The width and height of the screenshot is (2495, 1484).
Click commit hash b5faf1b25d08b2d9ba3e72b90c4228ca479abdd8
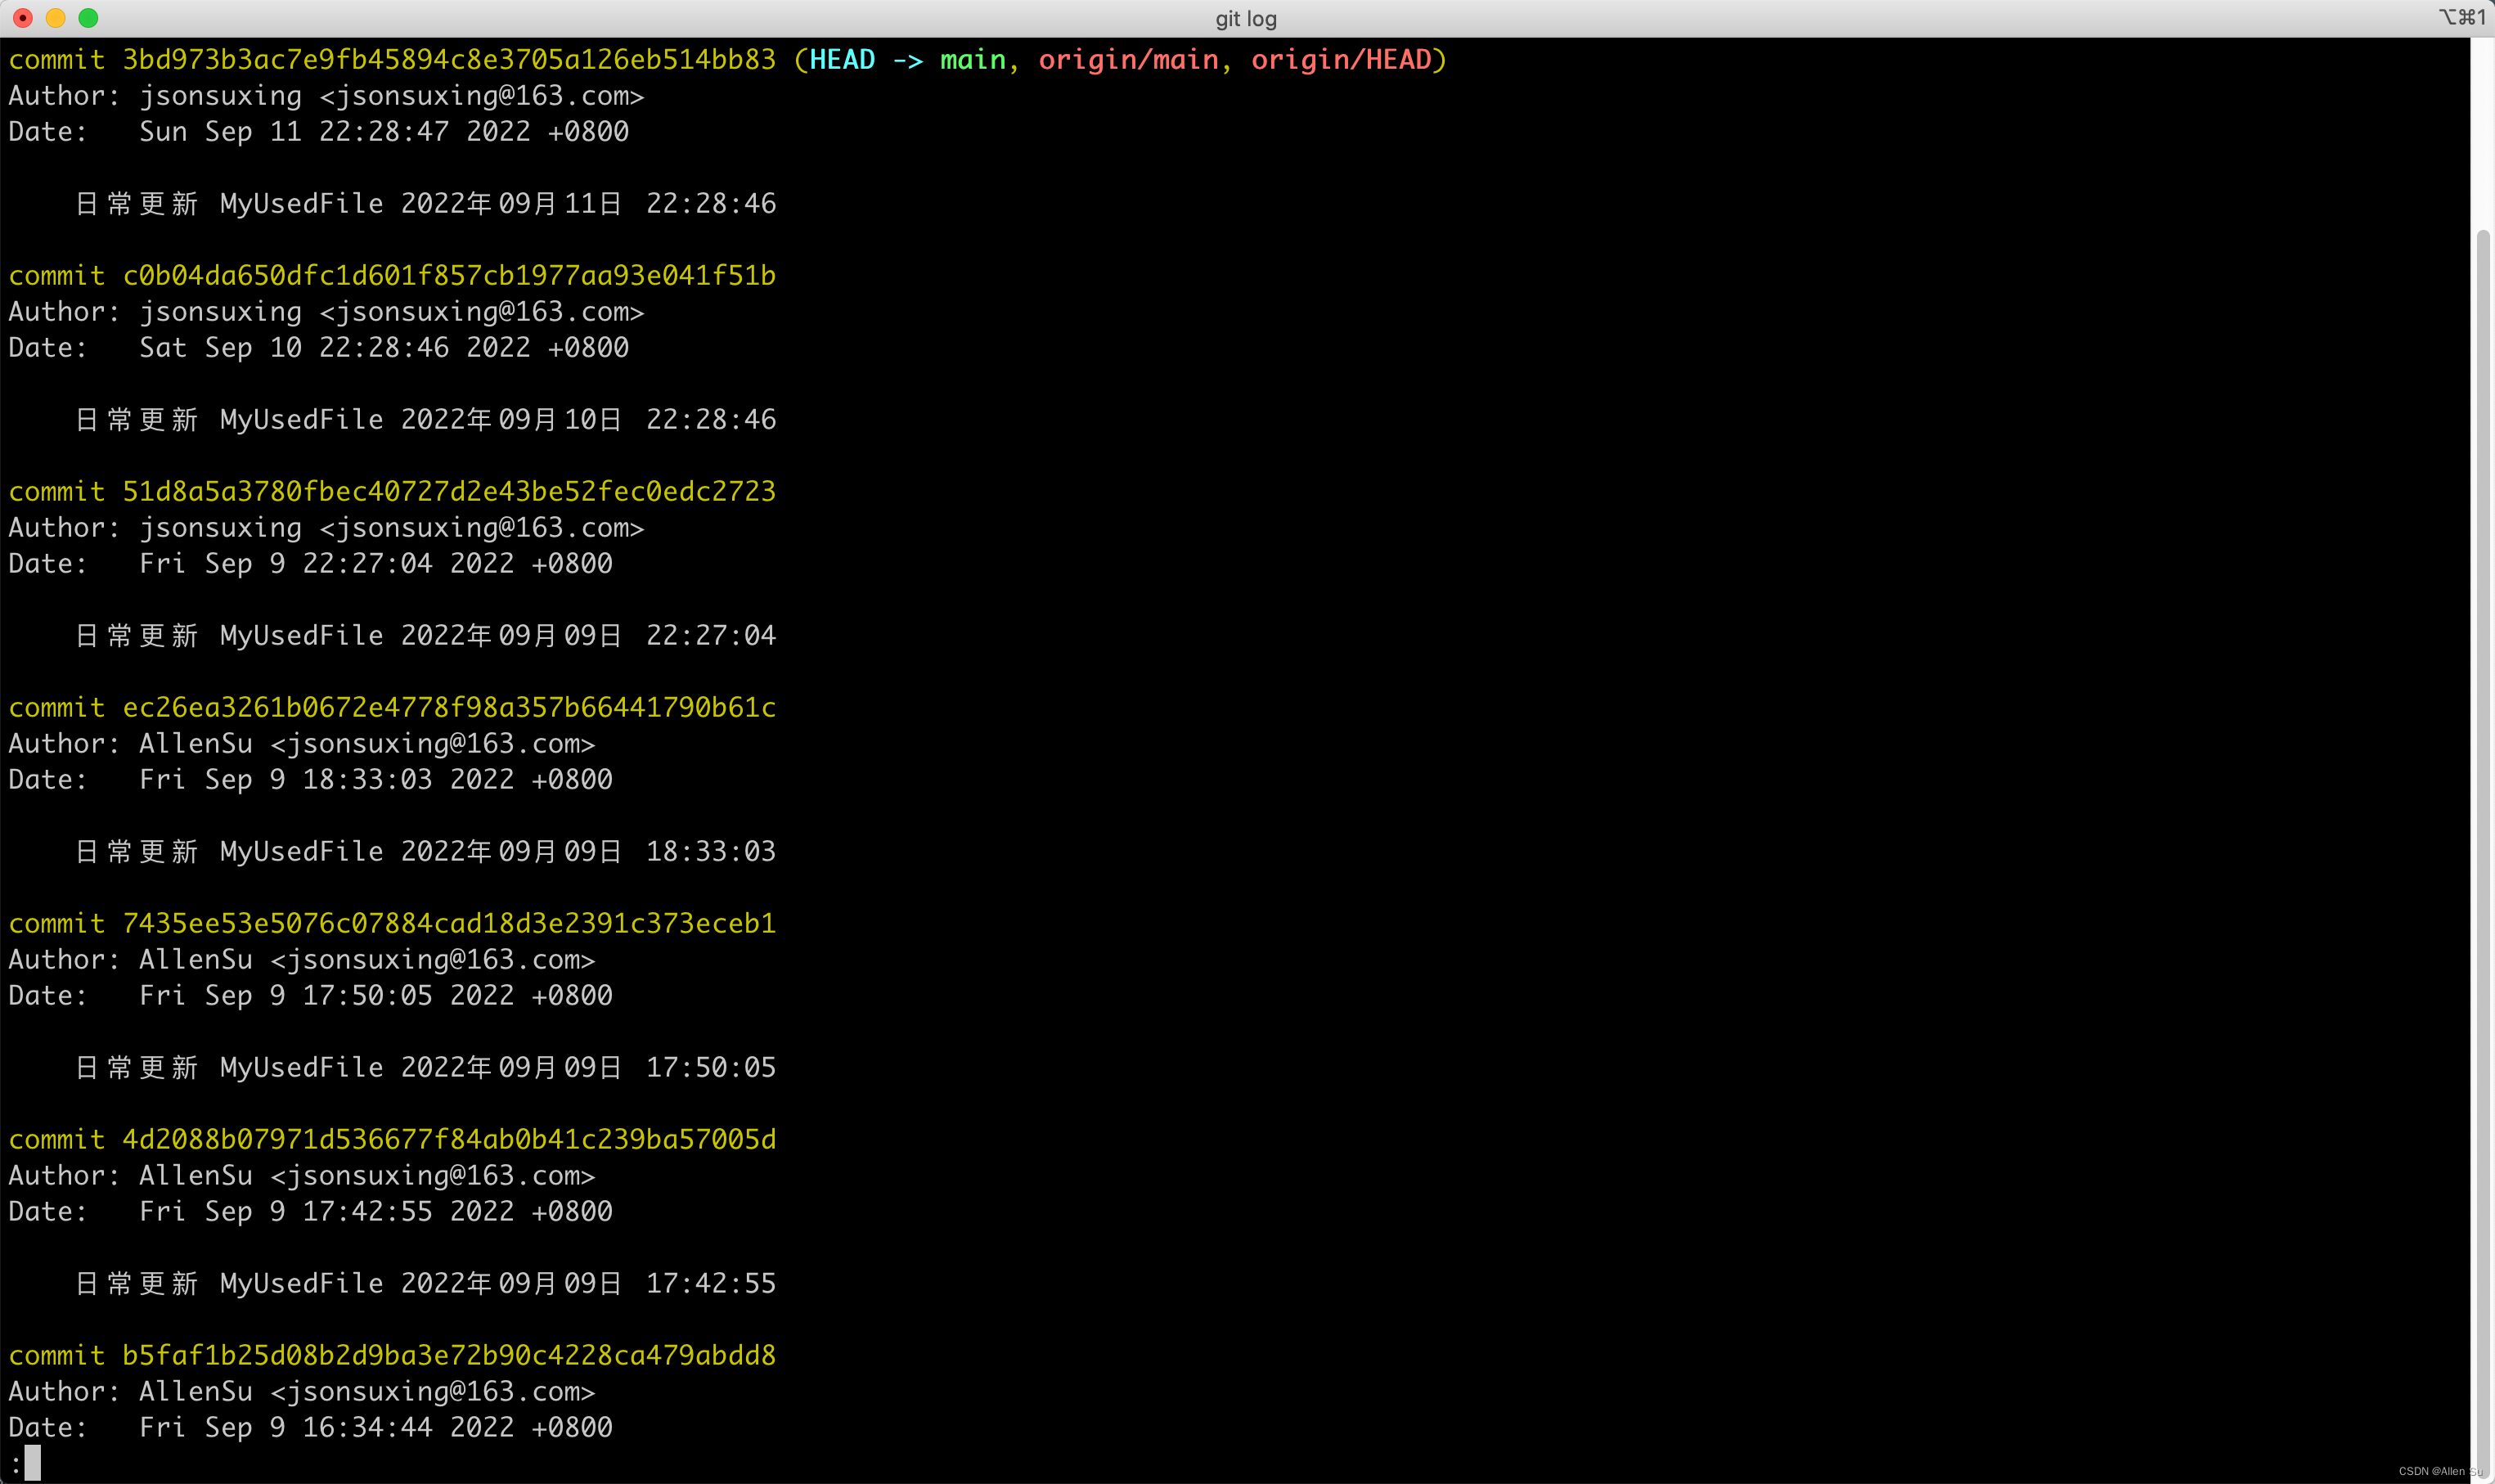click(x=449, y=1356)
